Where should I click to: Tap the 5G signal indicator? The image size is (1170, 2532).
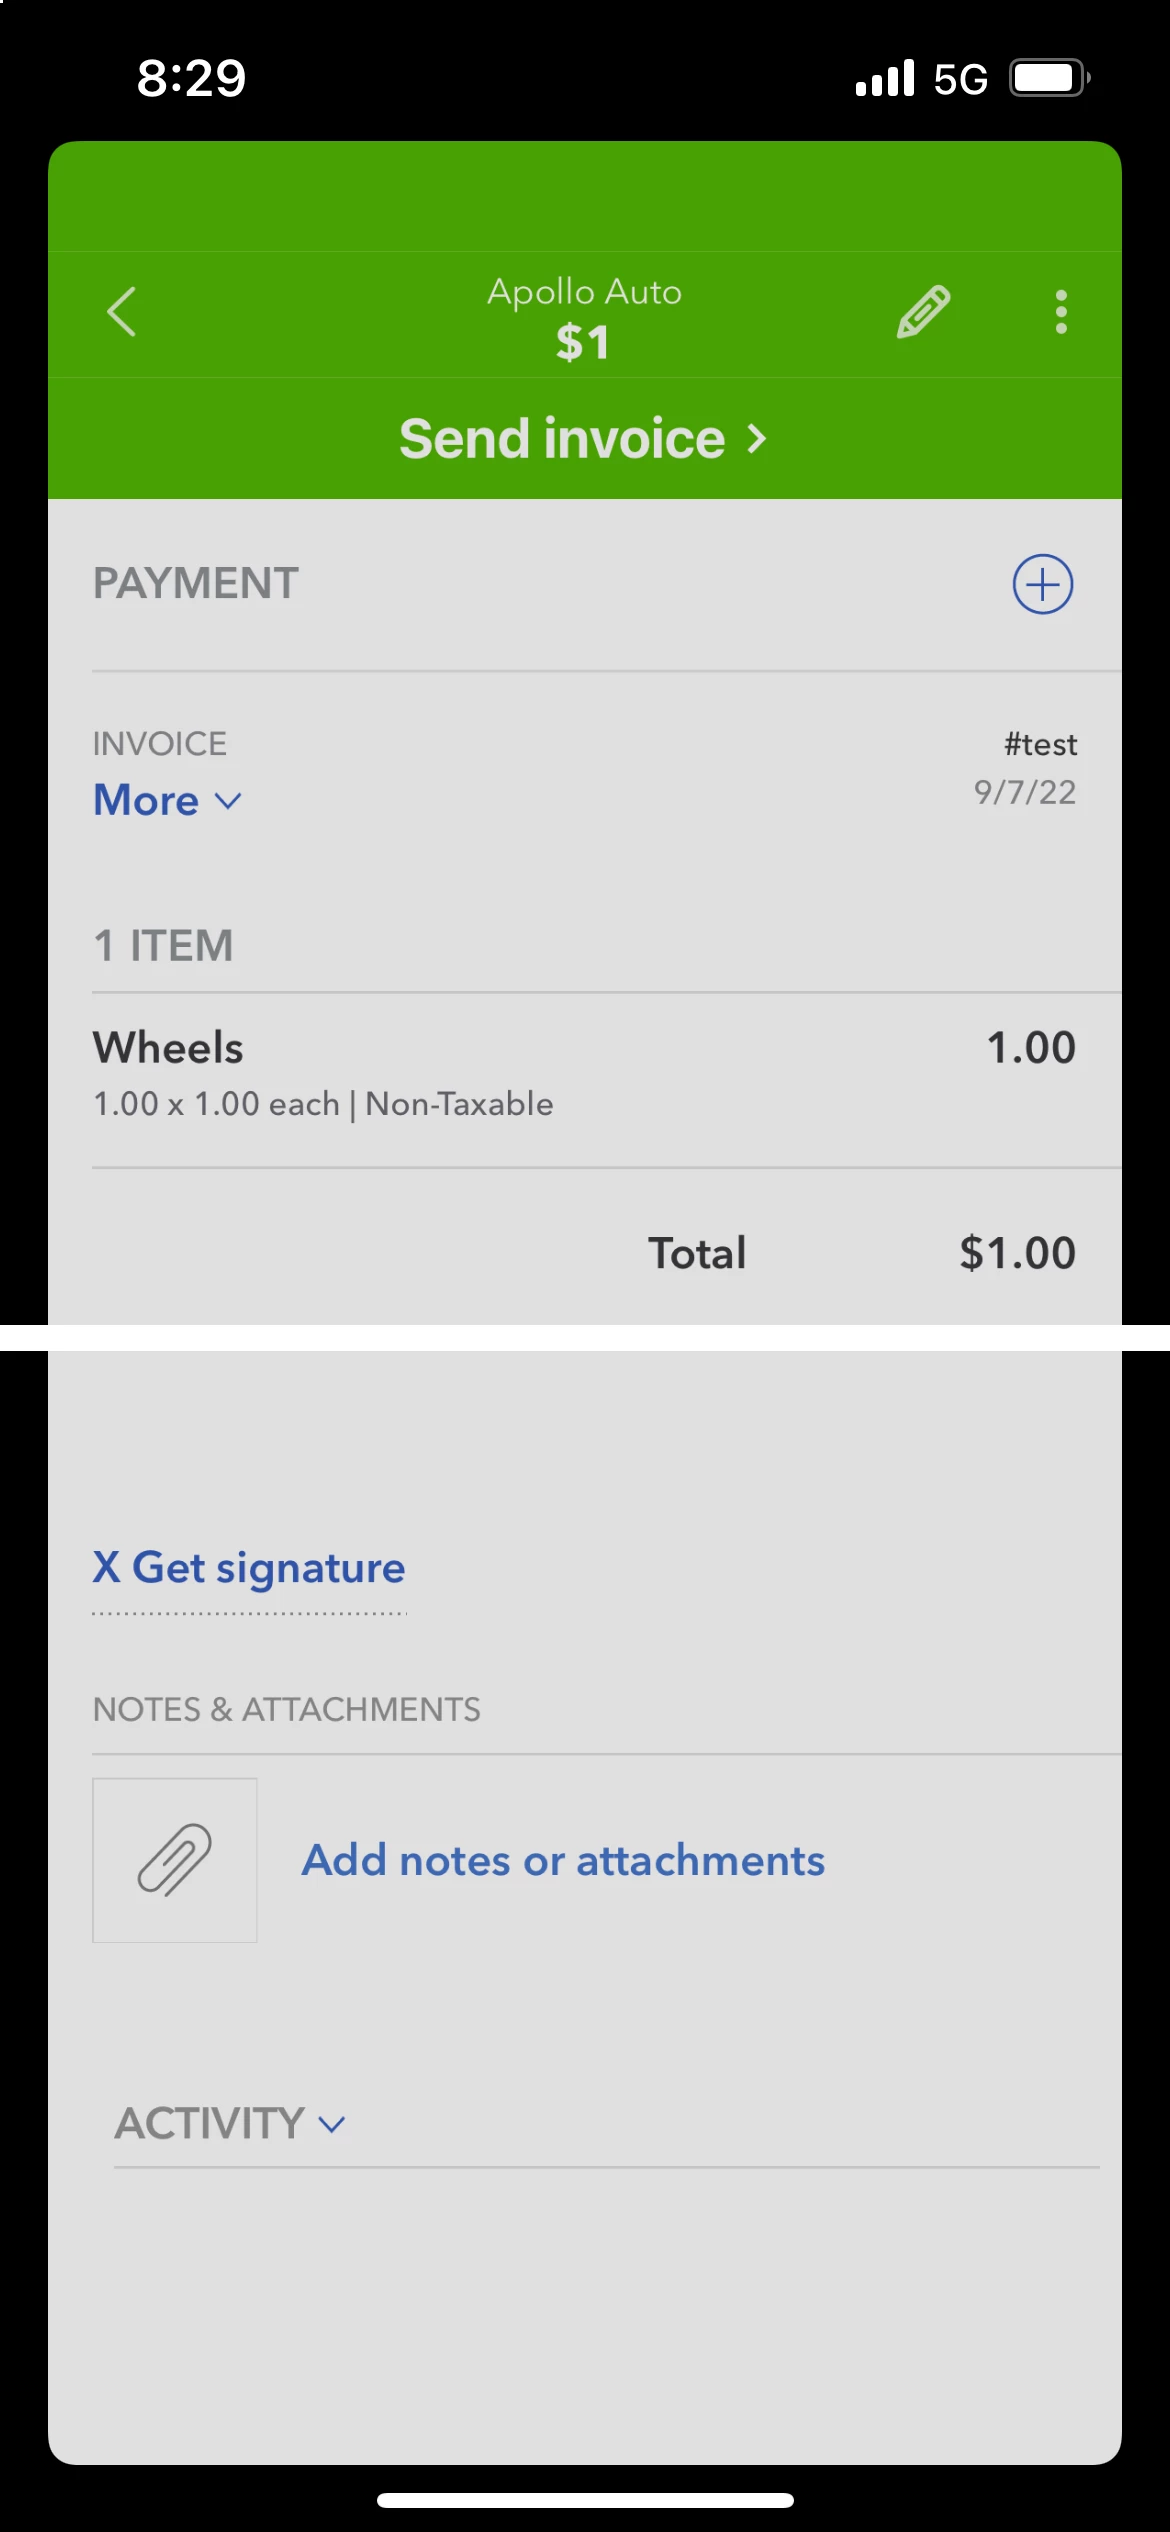[x=960, y=79]
